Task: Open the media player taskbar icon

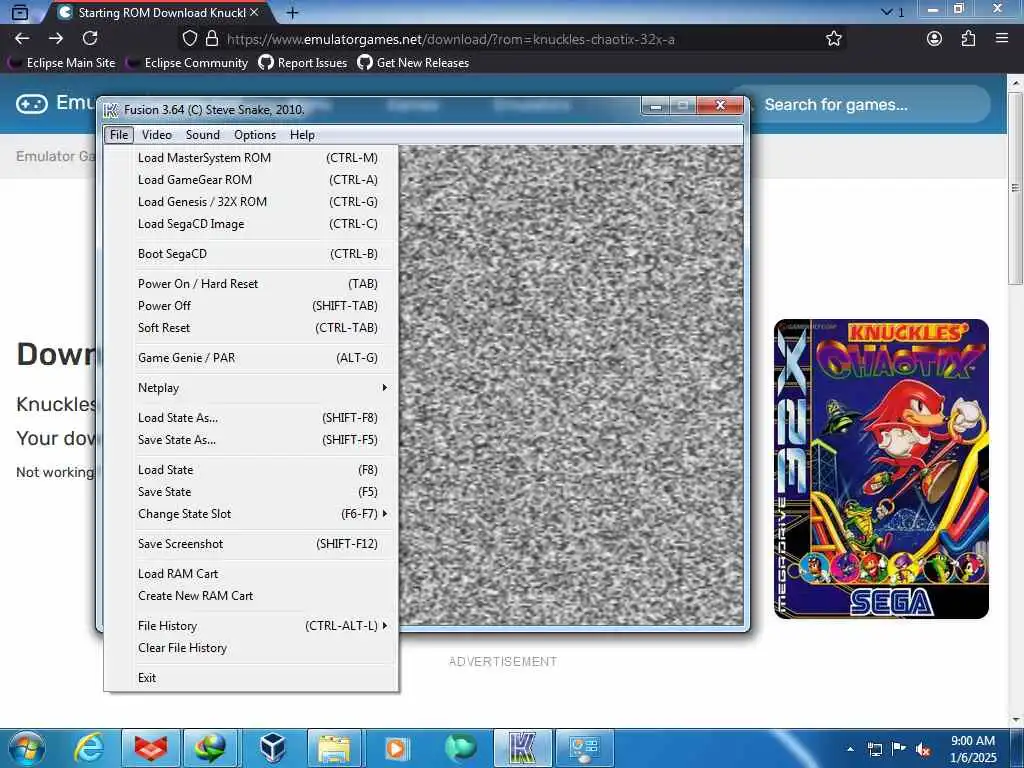Action: (x=396, y=748)
